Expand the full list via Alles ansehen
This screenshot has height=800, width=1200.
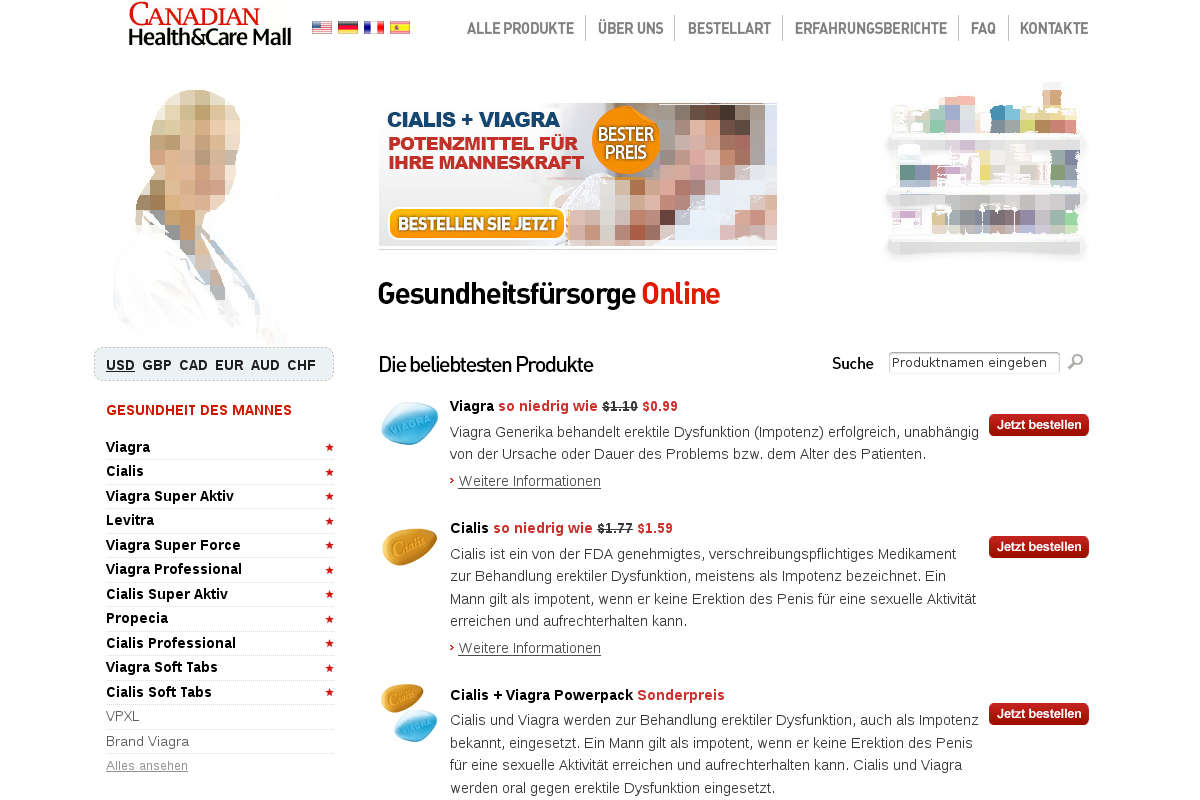click(147, 766)
